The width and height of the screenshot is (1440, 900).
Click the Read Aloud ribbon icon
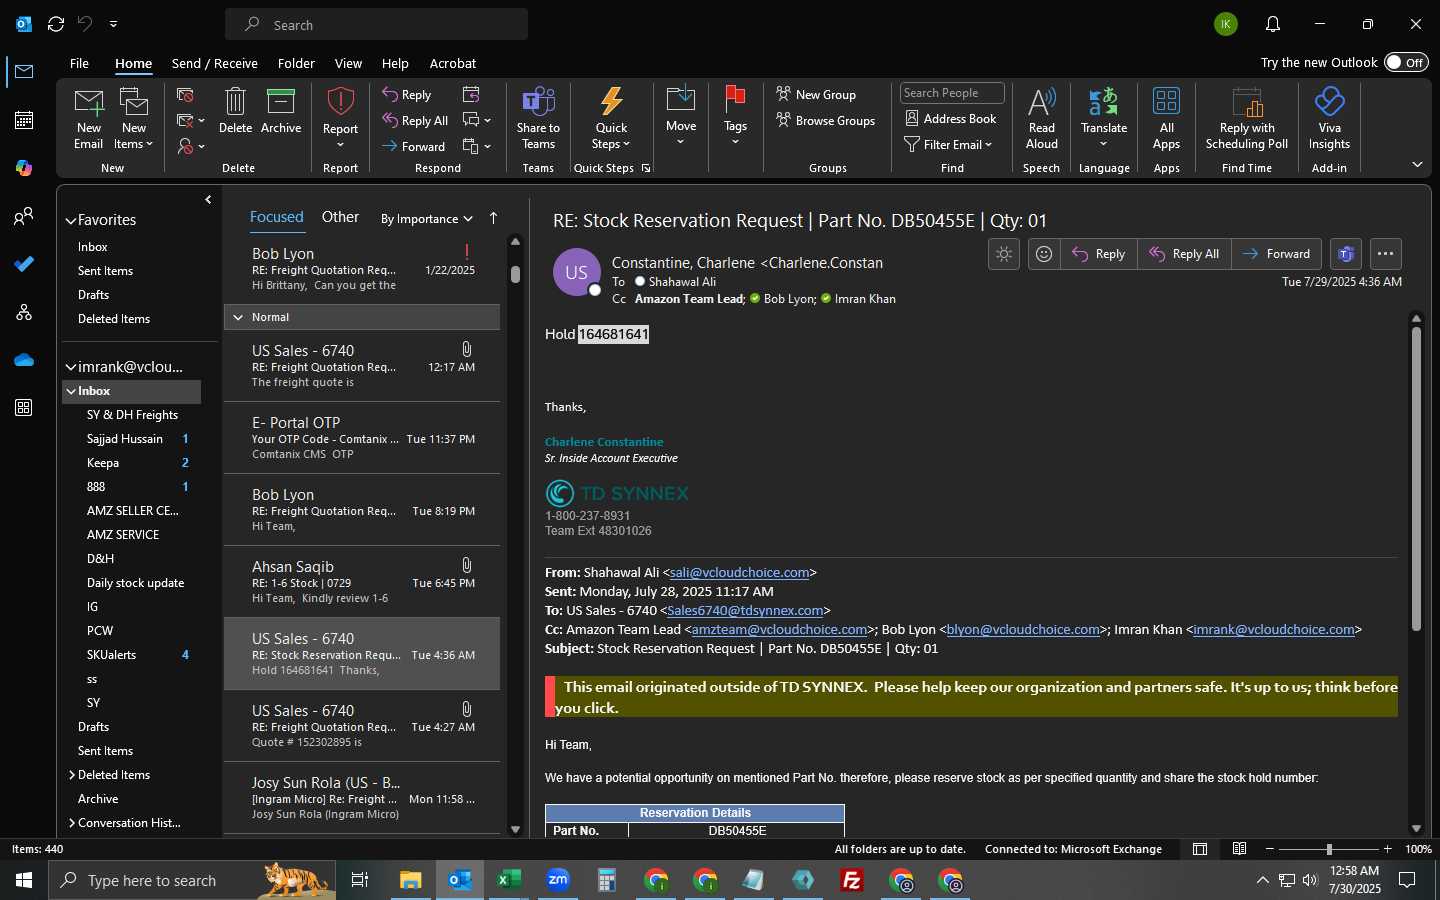[x=1041, y=118]
